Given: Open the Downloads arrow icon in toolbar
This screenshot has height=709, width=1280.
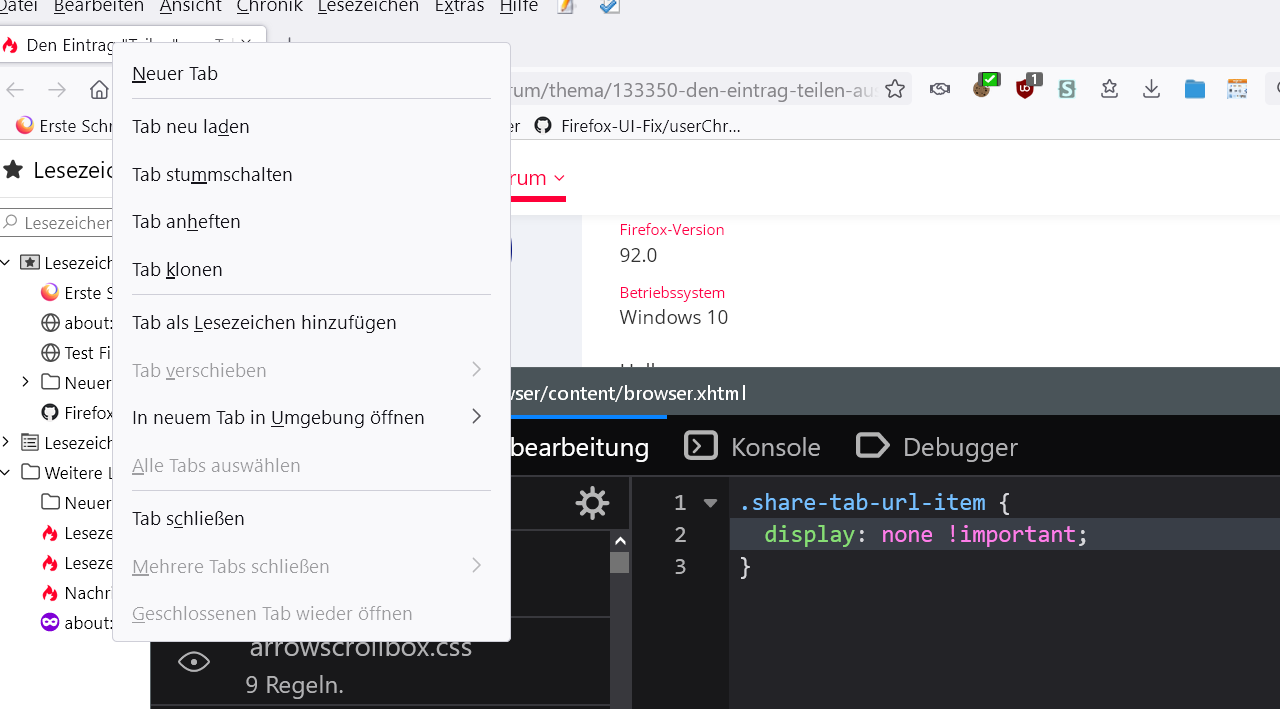Looking at the screenshot, I should tap(1151, 90).
